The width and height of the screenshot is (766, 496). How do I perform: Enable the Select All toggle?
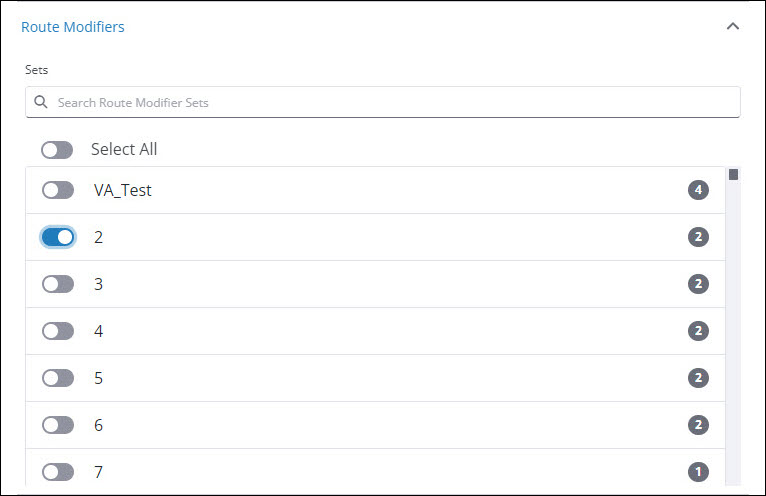point(57,150)
